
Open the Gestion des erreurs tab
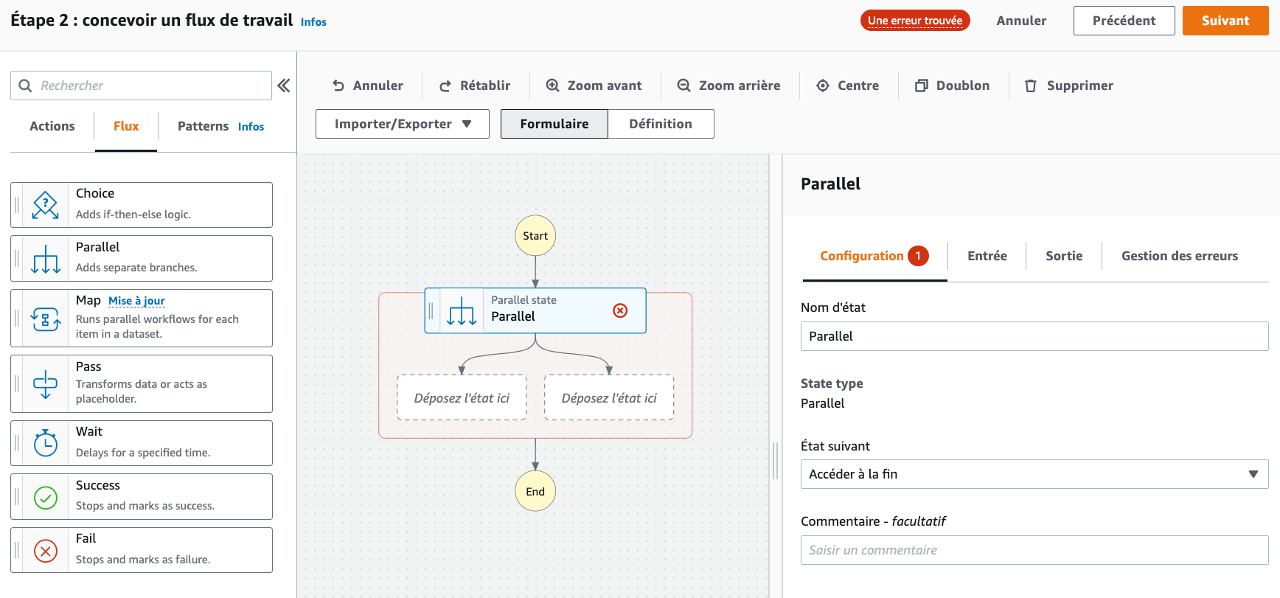click(x=1180, y=256)
